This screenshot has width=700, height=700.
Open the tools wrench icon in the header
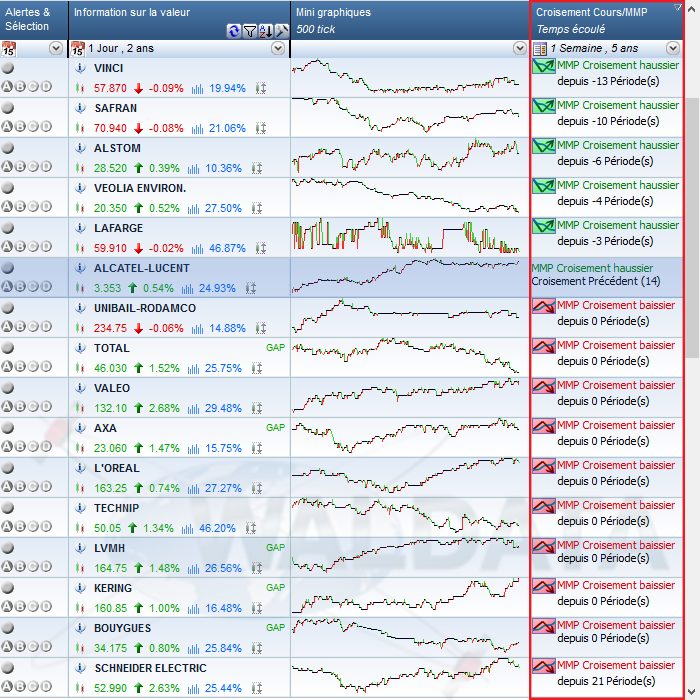click(x=282, y=30)
